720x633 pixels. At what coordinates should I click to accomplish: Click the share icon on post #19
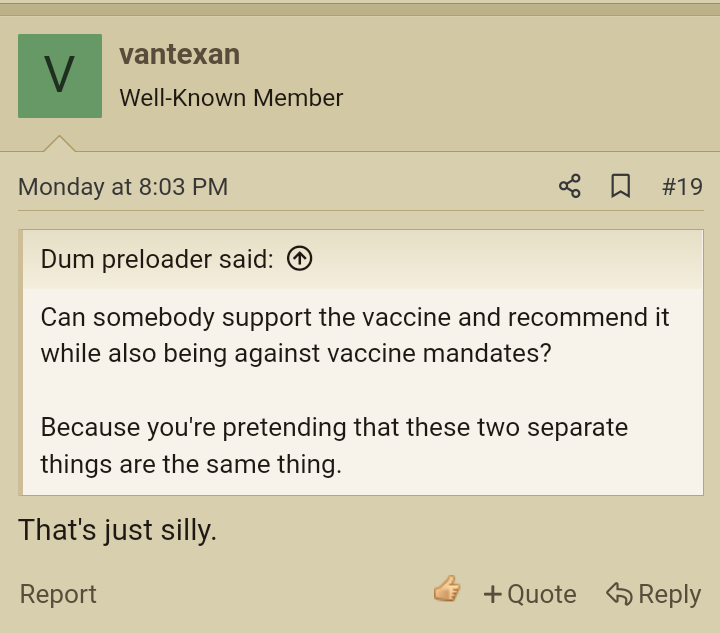coord(570,186)
